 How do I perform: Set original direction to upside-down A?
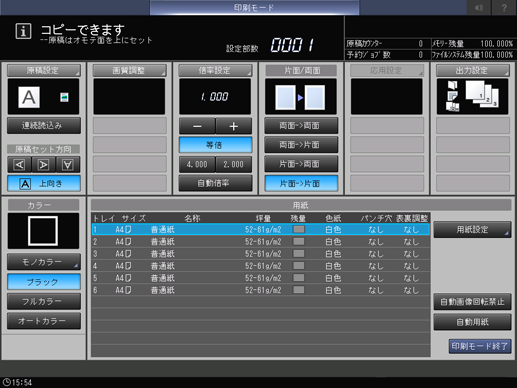(68, 164)
